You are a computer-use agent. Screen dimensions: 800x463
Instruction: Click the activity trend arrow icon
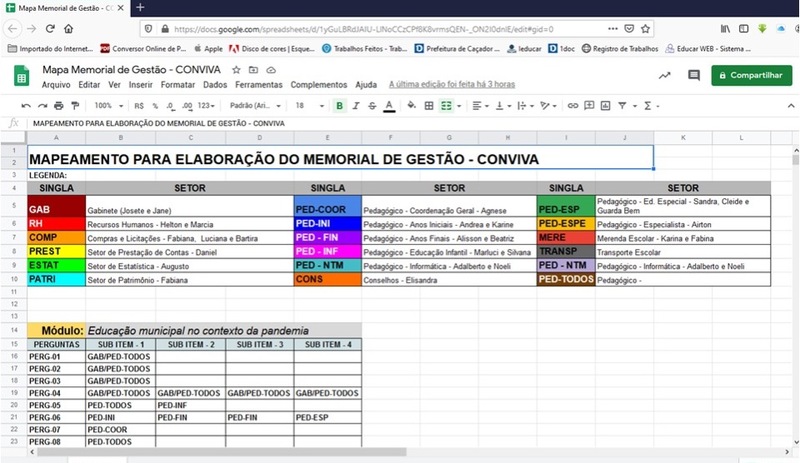tap(665, 75)
